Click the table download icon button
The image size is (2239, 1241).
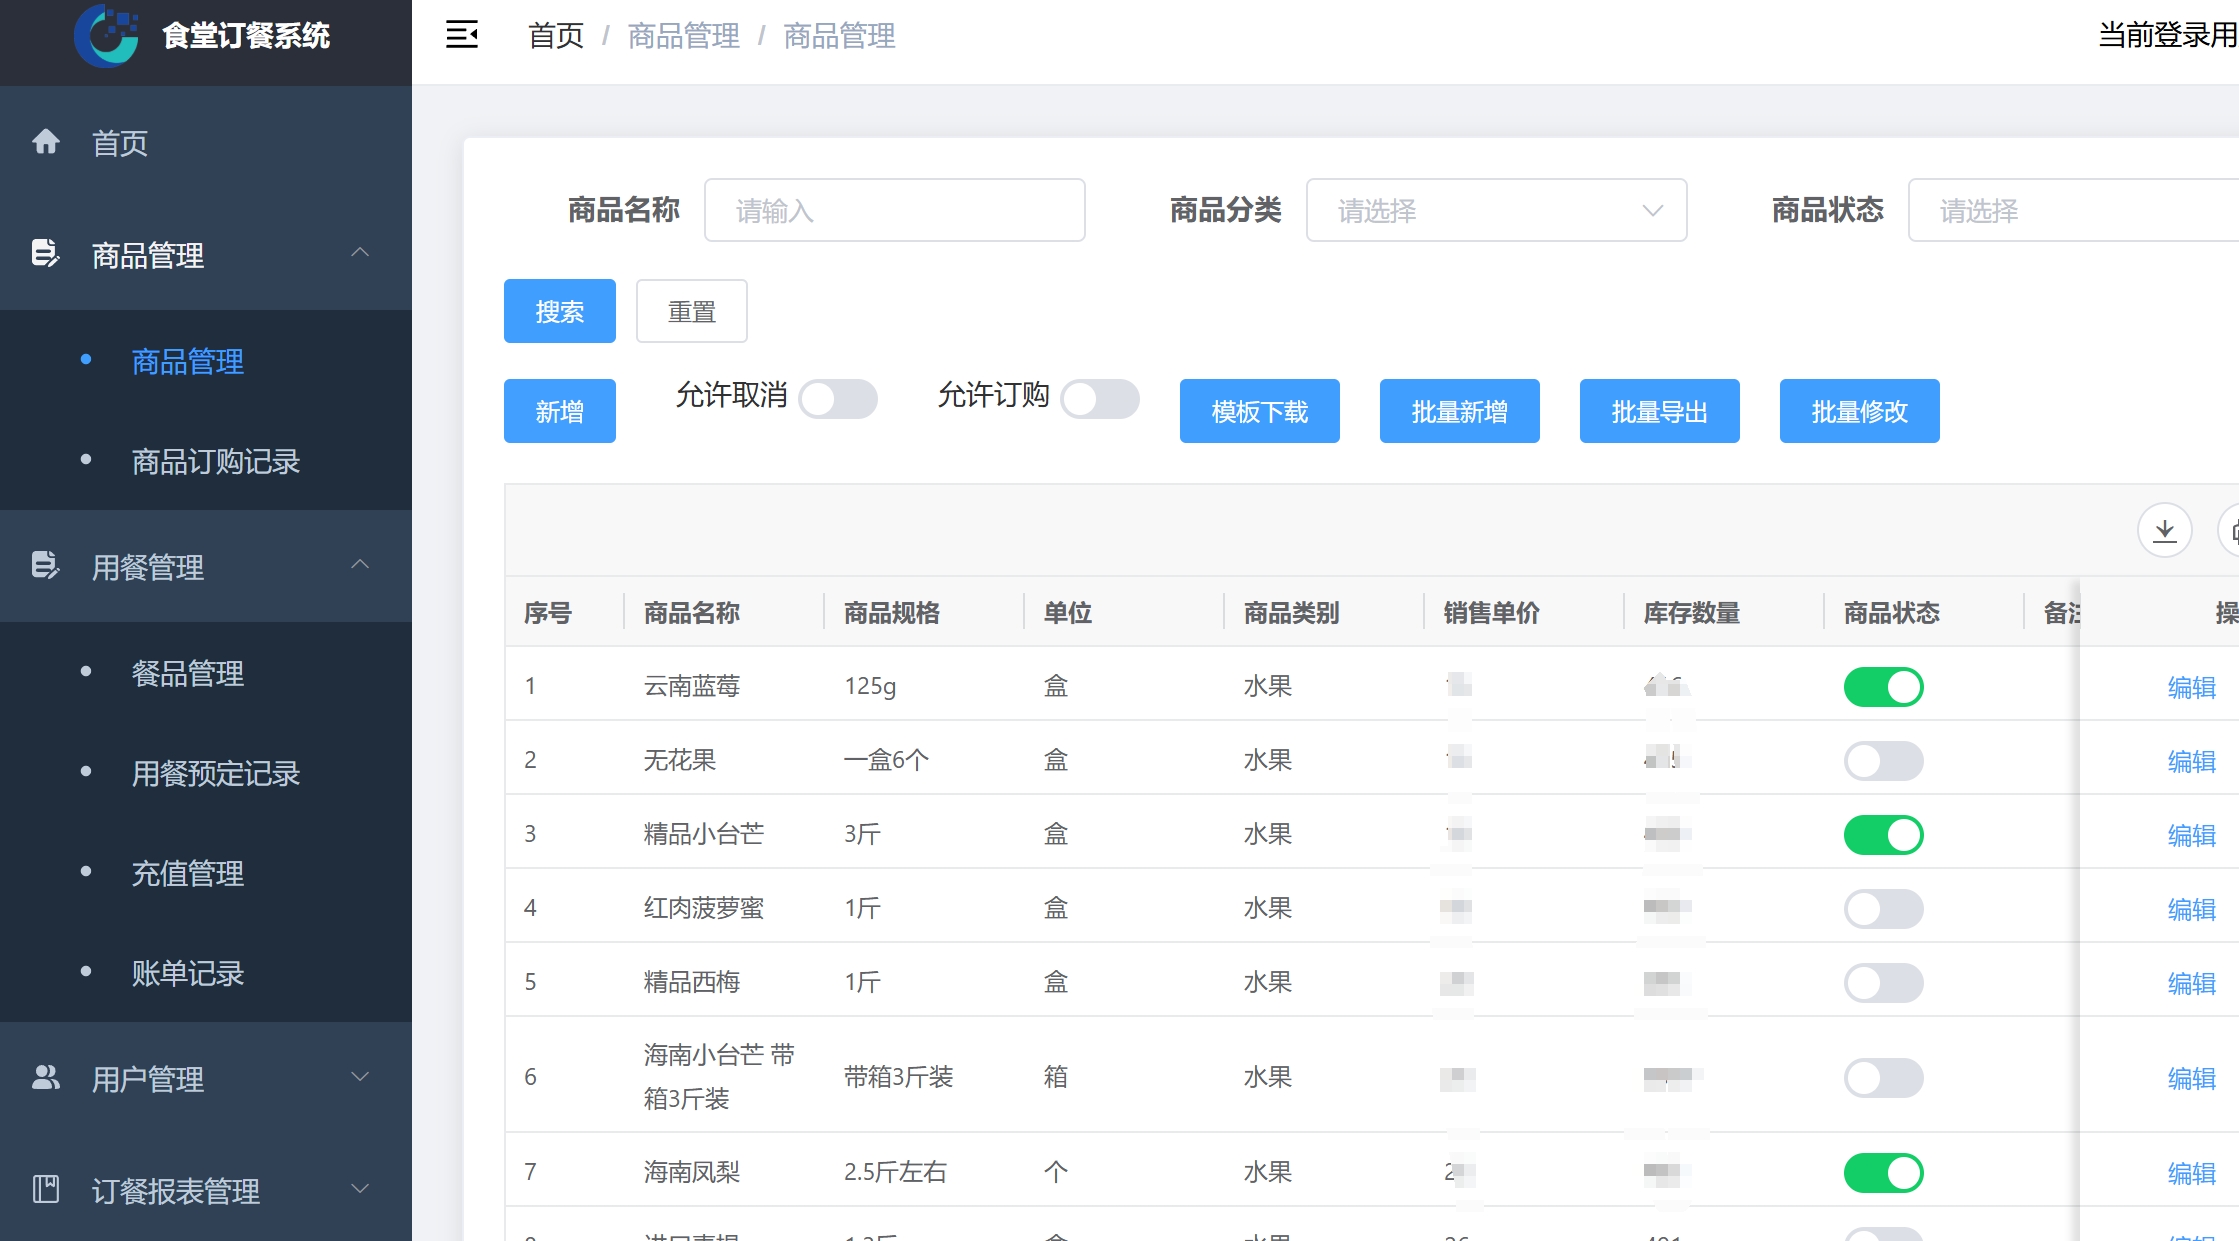[2164, 530]
